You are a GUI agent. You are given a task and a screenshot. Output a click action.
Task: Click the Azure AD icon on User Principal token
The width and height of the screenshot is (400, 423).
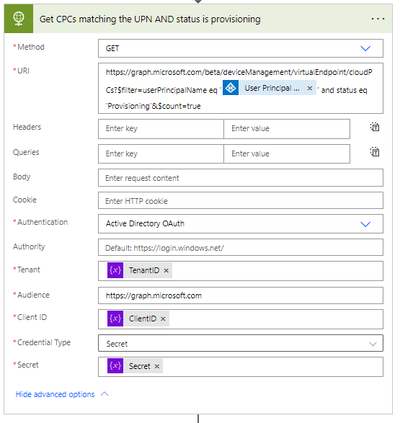[x=231, y=88]
